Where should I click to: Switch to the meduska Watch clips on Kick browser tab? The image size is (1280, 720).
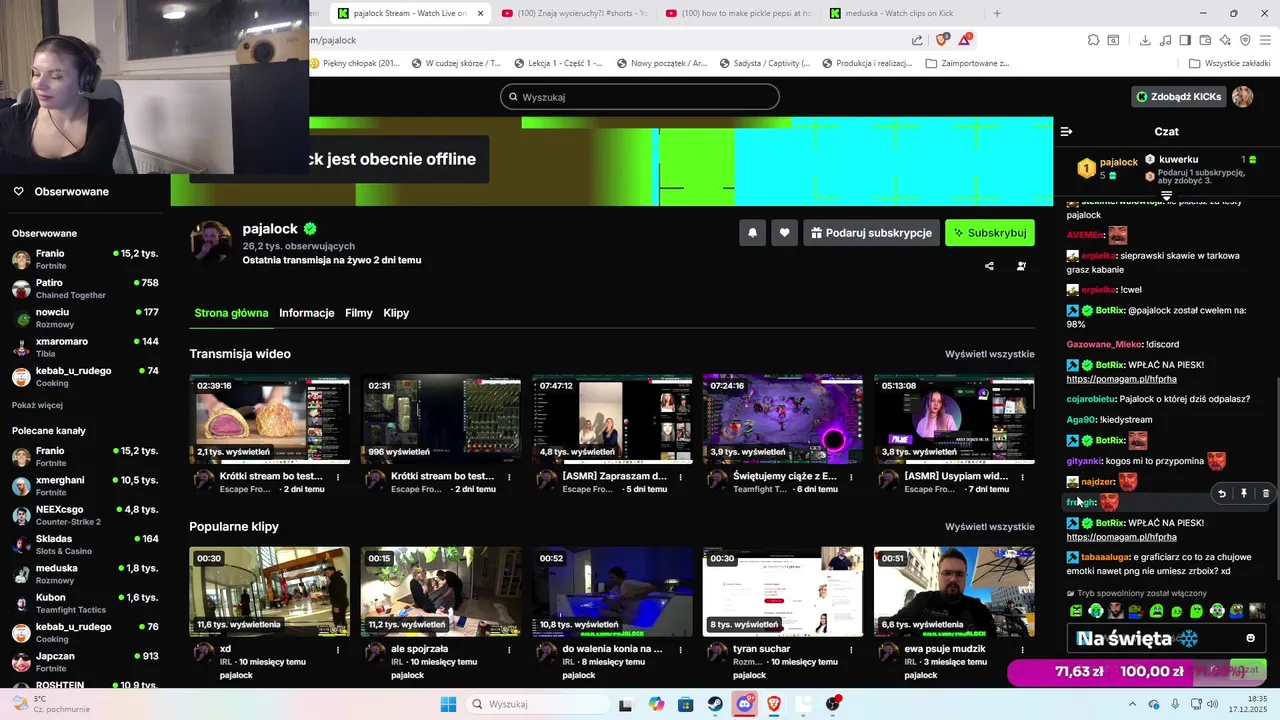click(x=900, y=13)
